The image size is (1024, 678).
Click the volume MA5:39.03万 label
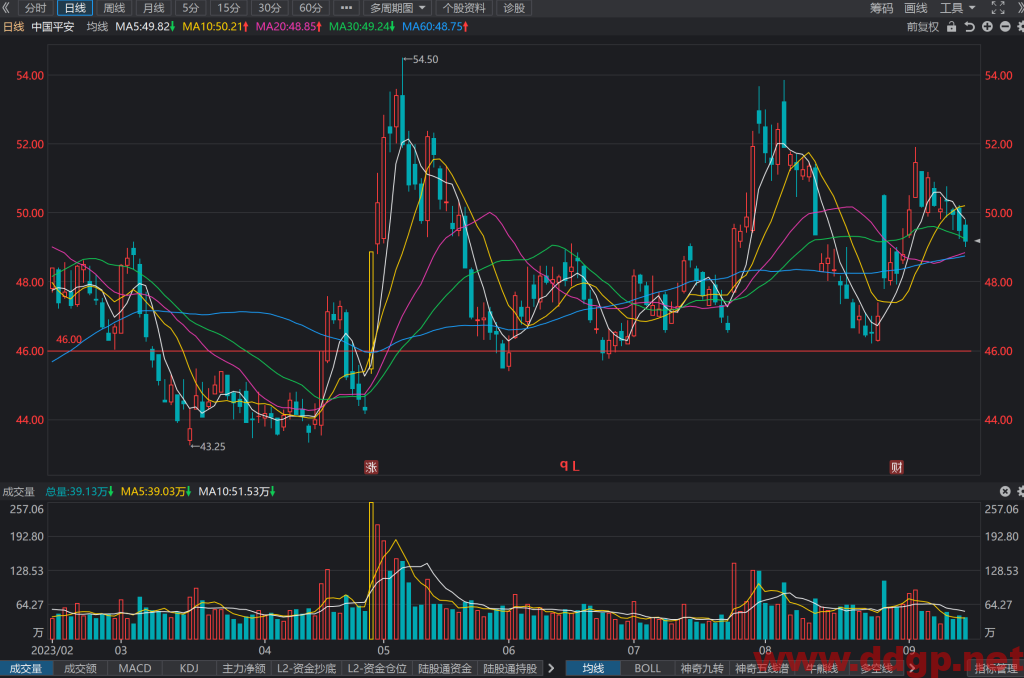click(155, 491)
